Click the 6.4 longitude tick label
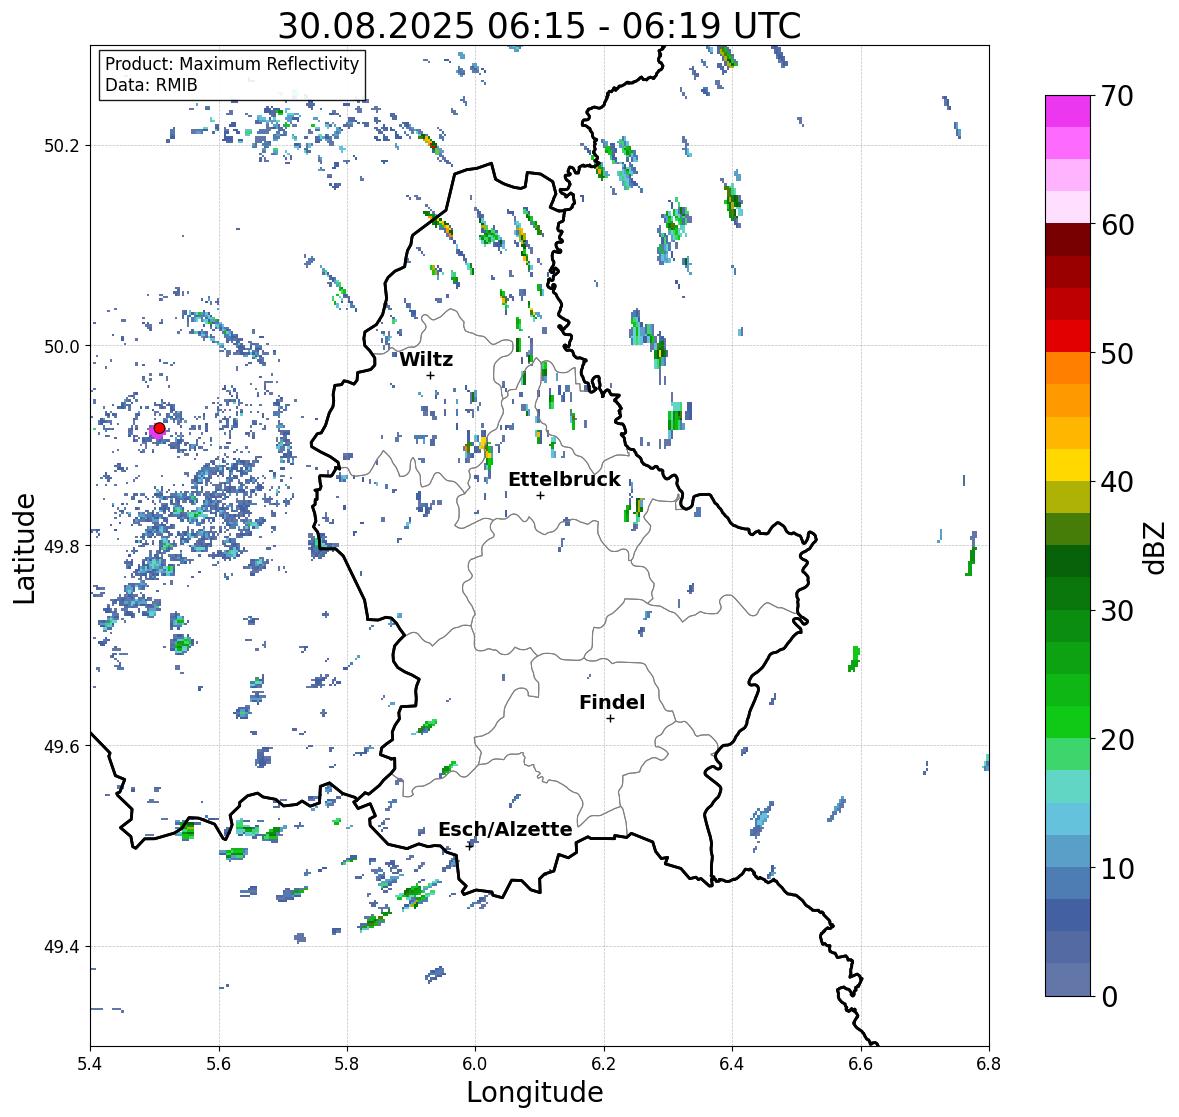1179x1117 pixels. [x=732, y=1064]
